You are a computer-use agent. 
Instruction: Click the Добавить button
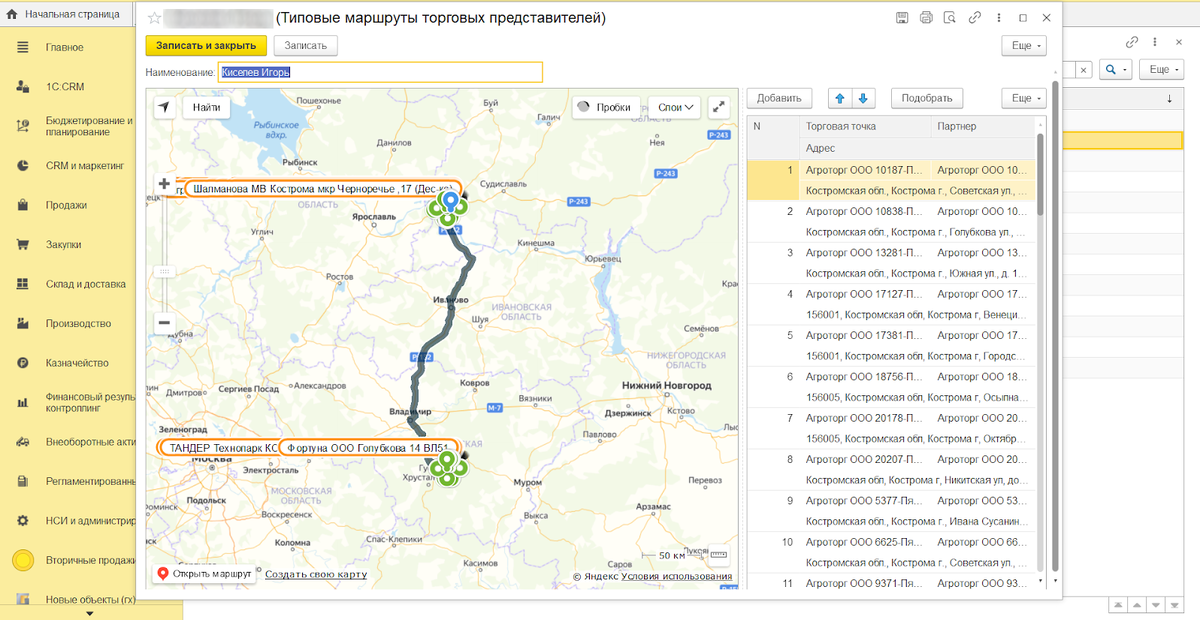[x=779, y=98]
